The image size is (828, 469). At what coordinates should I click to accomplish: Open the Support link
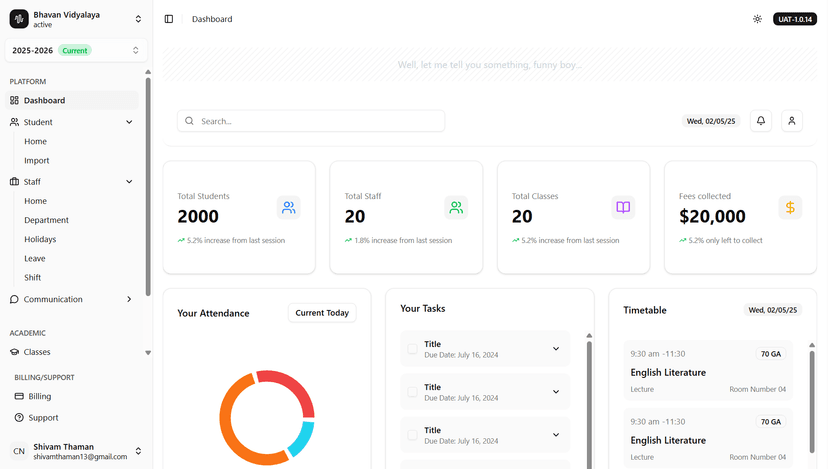click(43, 417)
